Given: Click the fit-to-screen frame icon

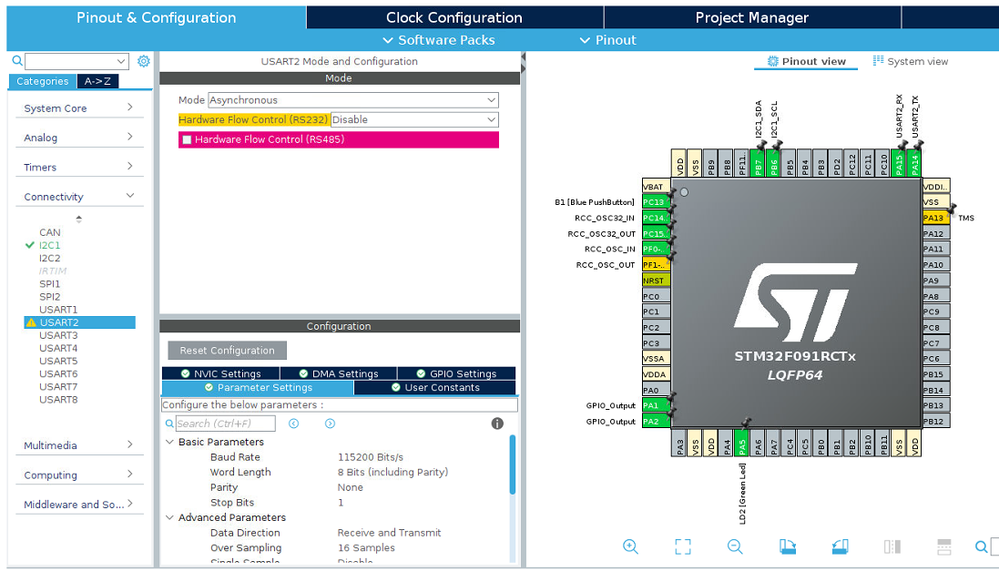Looking at the screenshot, I should tap(683, 547).
